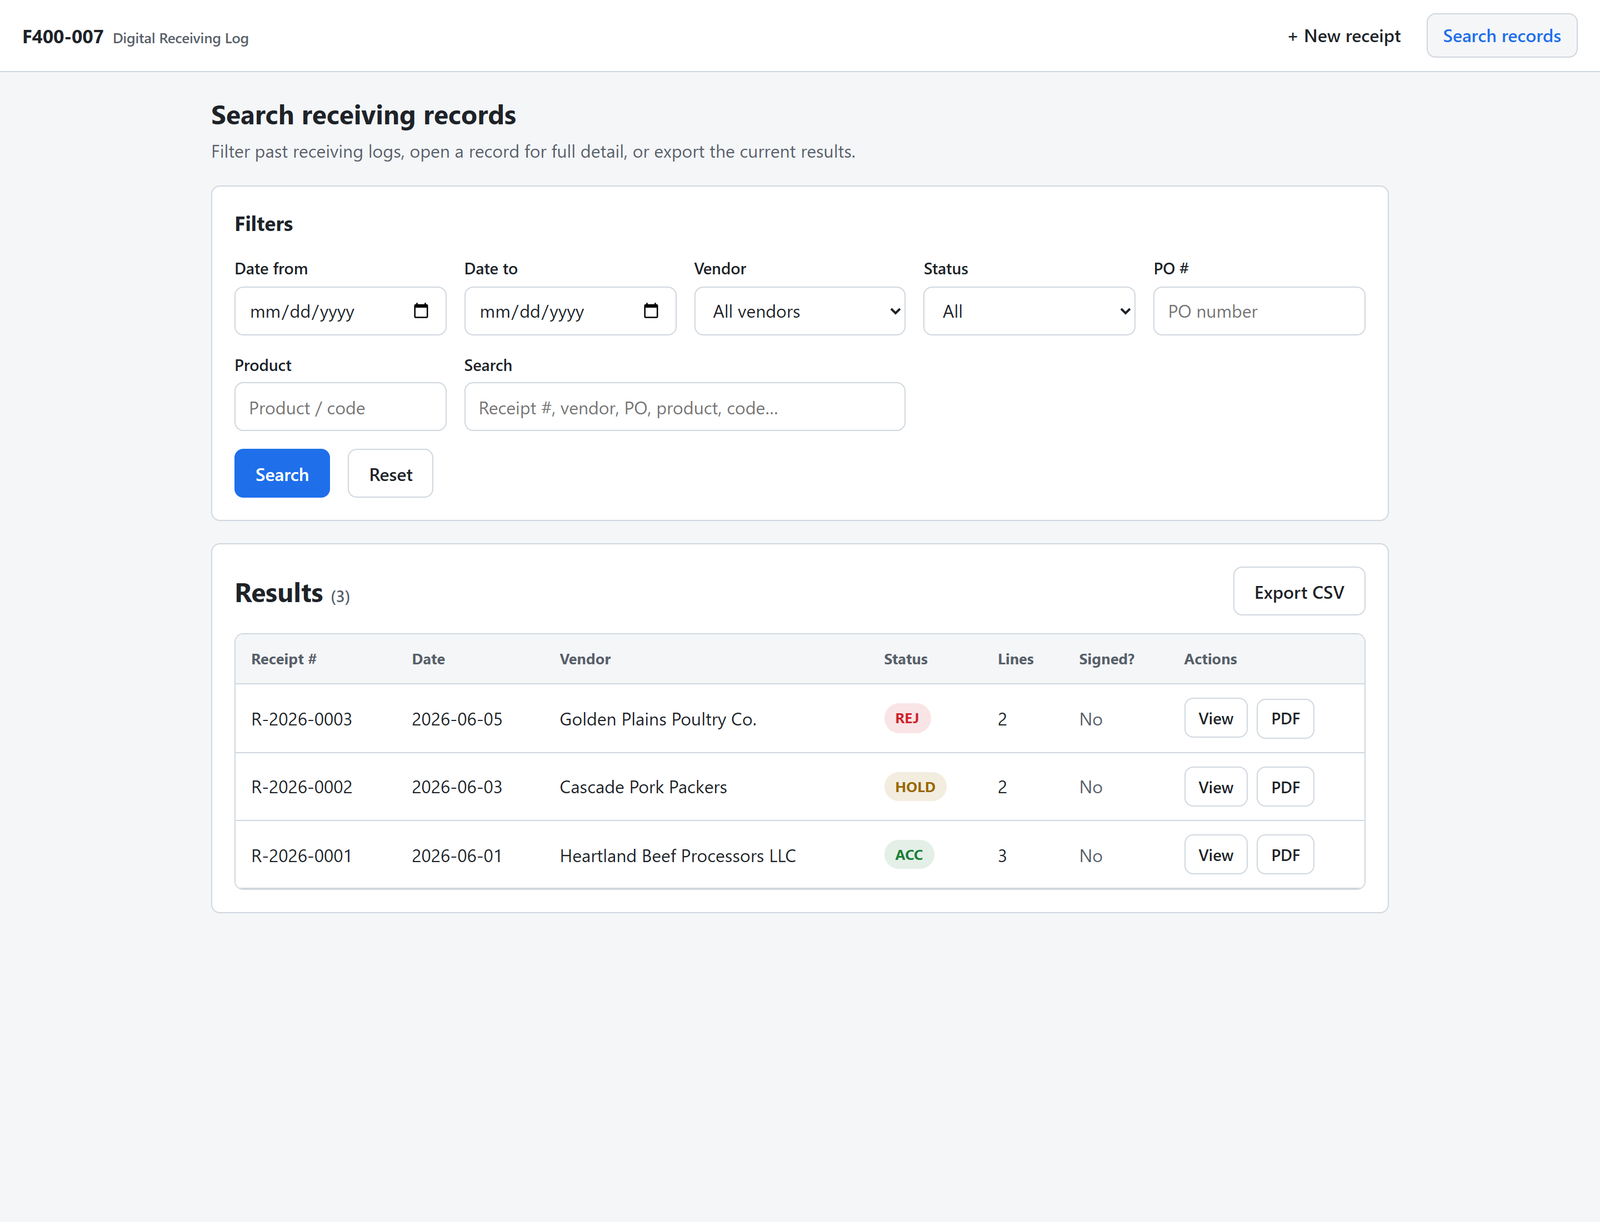Expand the Vendor dropdown

point(800,311)
